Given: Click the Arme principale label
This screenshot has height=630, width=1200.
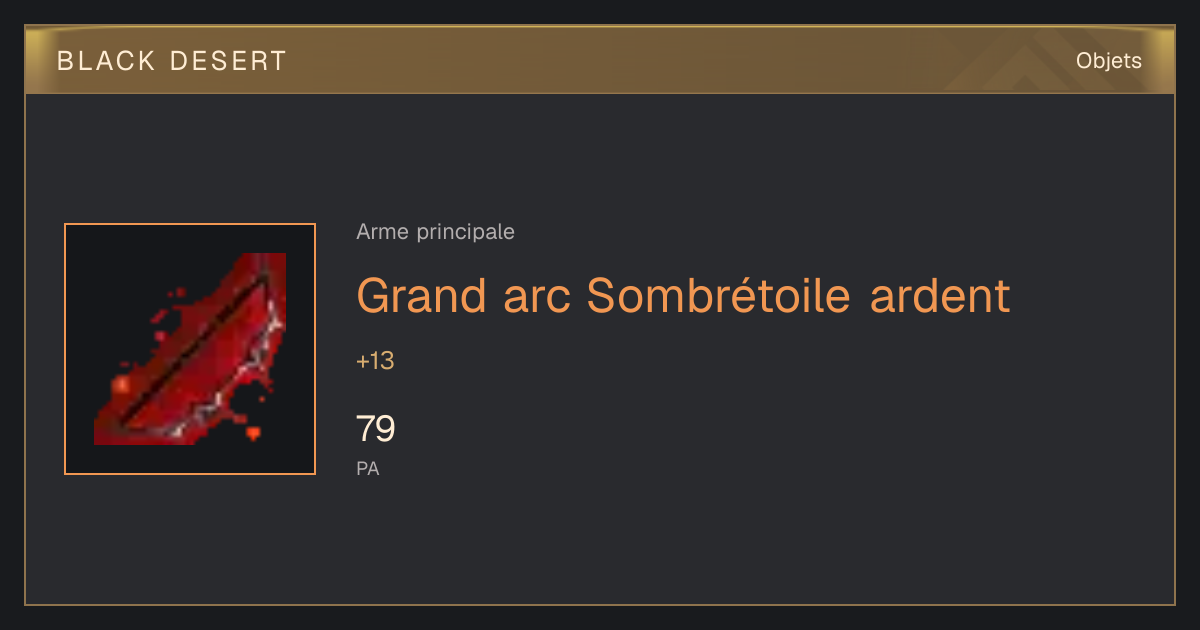Looking at the screenshot, I should pyautogui.click(x=435, y=232).
